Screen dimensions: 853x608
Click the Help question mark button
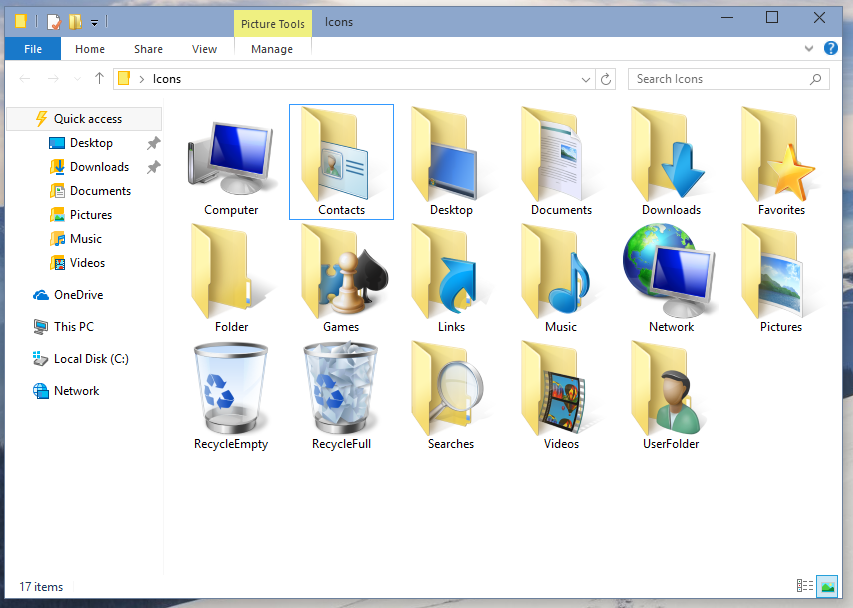pos(831,48)
